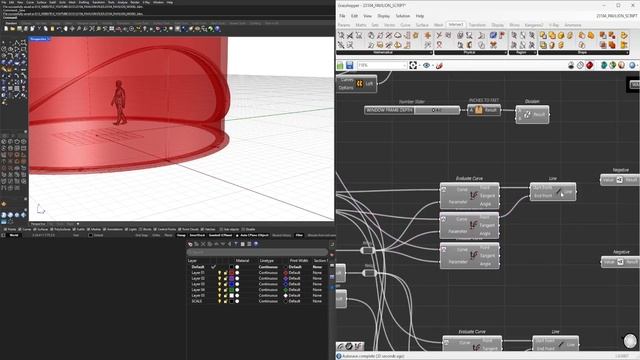Toggle the Curves filter checkbox
Screen dimensions: 640x360
[x=20, y=229]
